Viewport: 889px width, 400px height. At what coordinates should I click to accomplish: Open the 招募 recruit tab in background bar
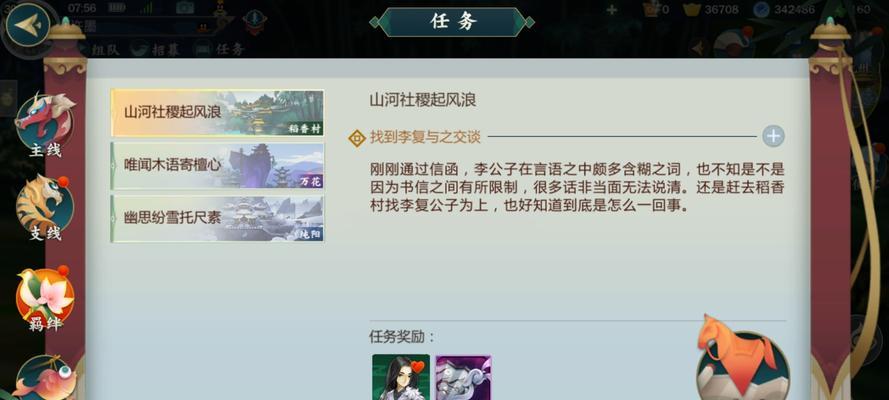pos(155,49)
